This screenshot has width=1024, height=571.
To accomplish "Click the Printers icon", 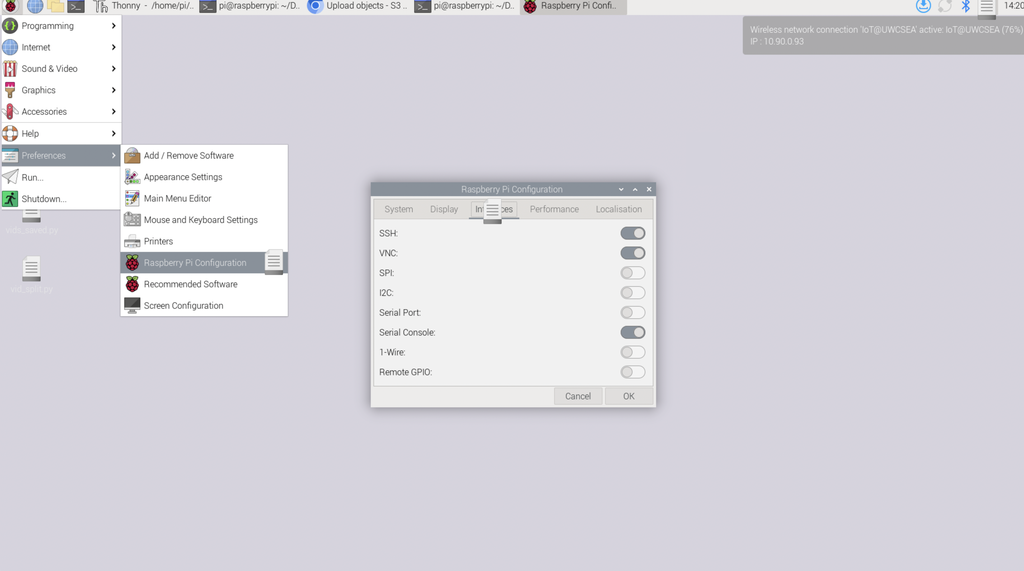I will pos(132,241).
